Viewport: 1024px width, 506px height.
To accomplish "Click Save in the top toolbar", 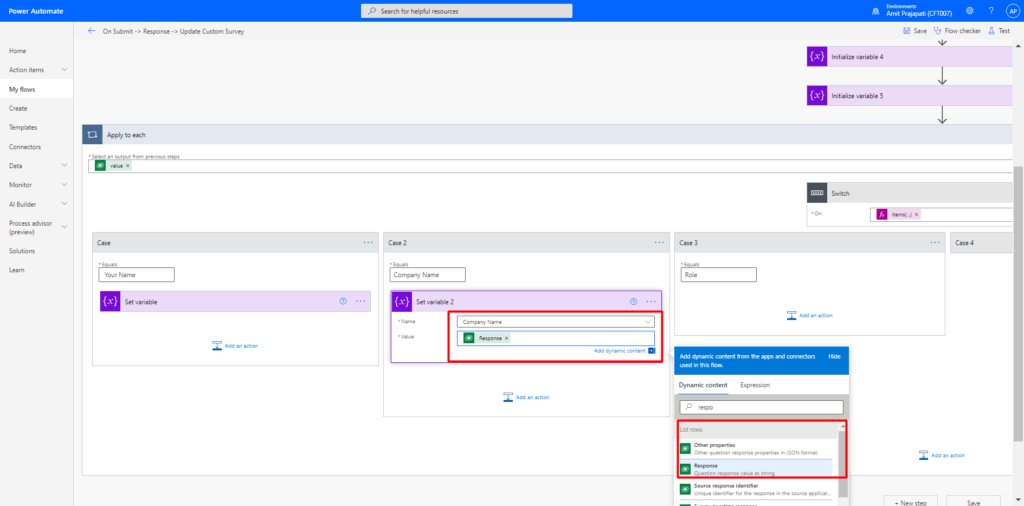I will (915, 31).
